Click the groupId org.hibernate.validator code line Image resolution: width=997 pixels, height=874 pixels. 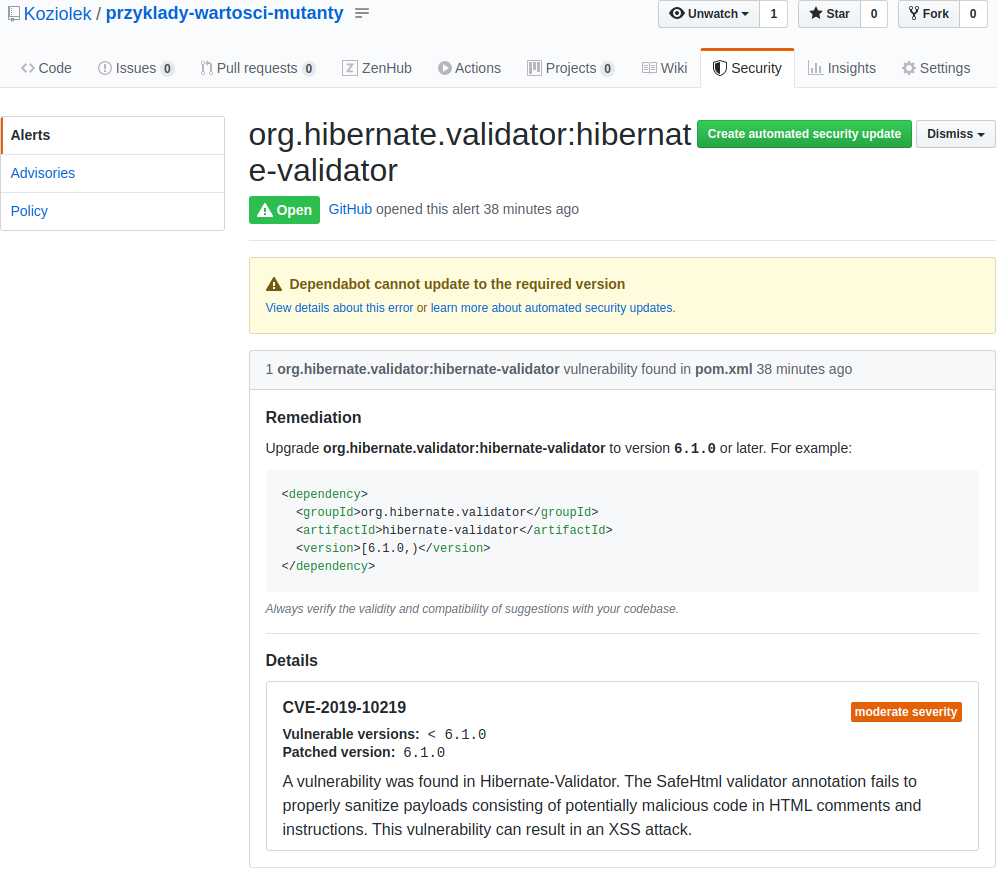click(x=447, y=512)
